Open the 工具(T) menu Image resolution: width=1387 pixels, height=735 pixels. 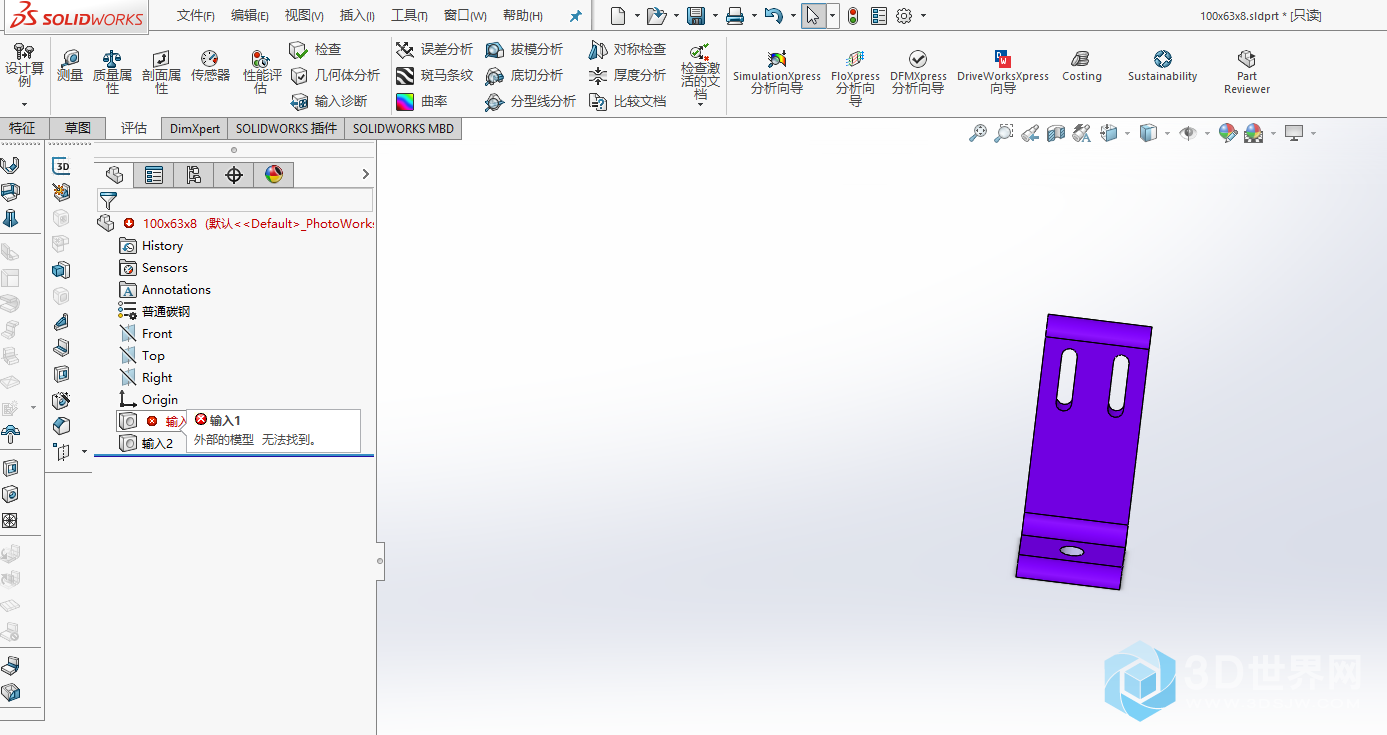(x=409, y=16)
